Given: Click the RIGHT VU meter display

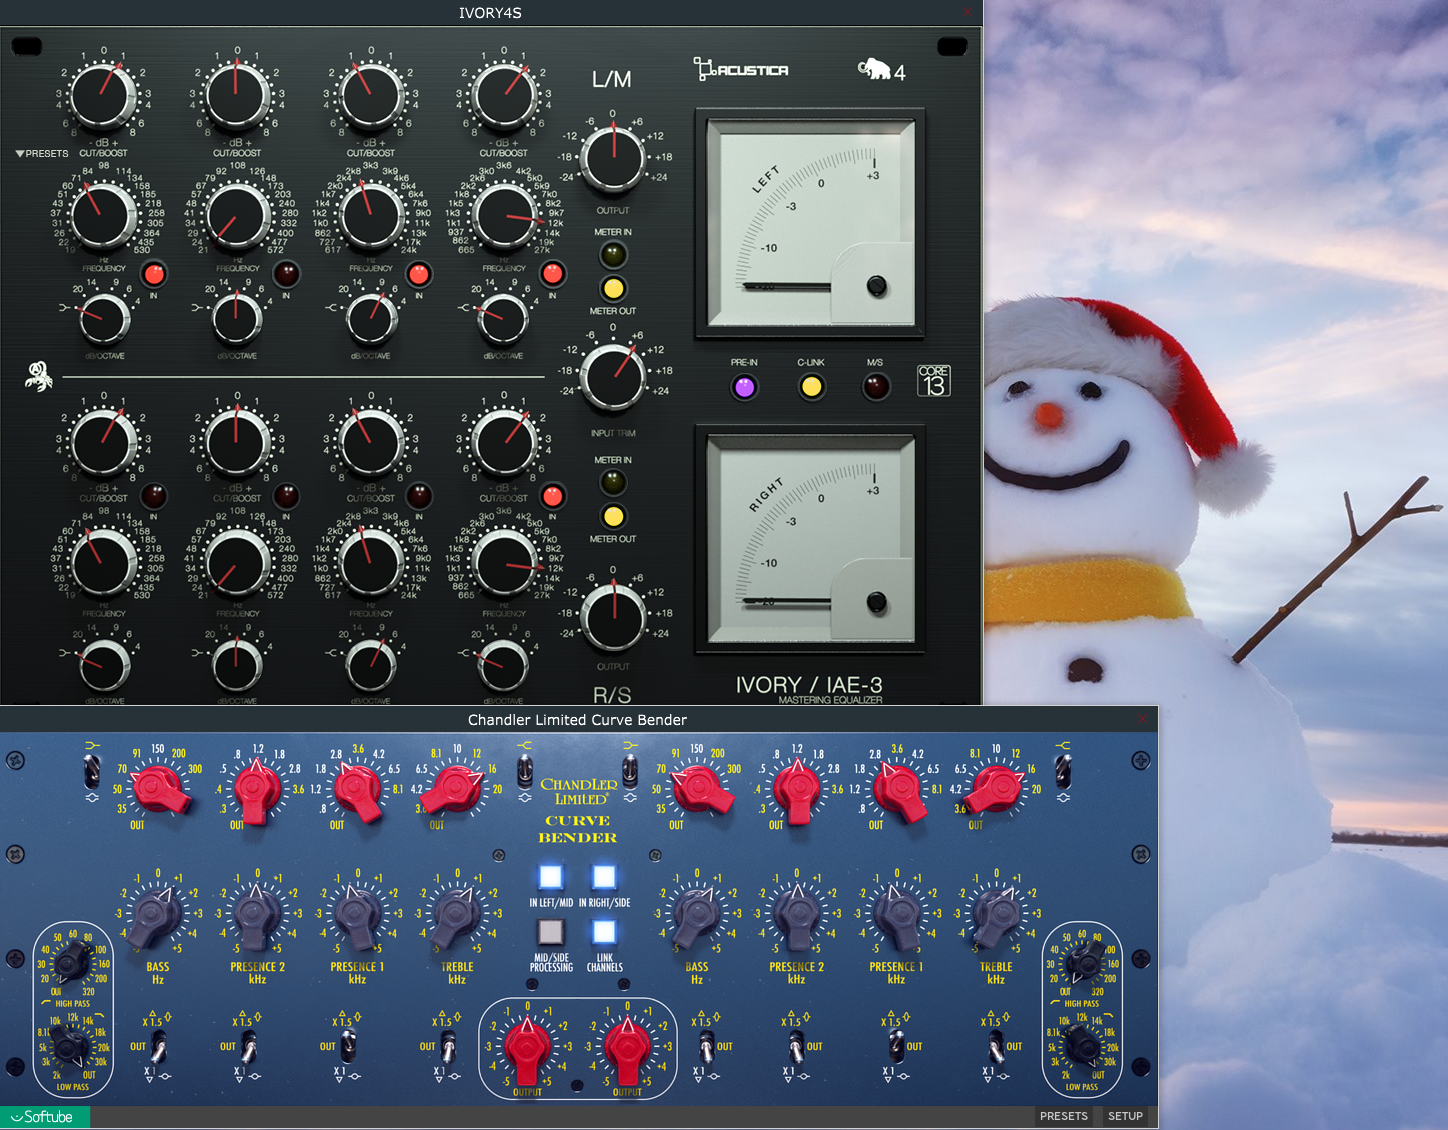Looking at the screenshot, I should 811,538.
